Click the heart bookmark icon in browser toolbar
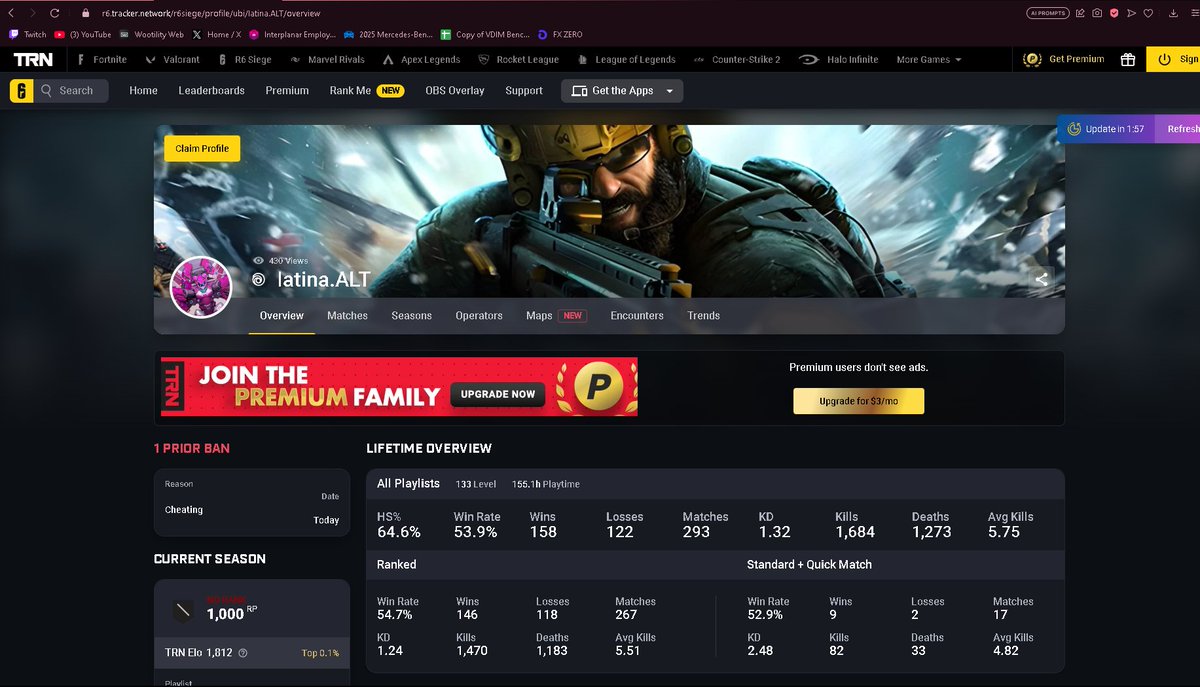The height and width of the screenshot is (687, 1200). point(1149,13)
